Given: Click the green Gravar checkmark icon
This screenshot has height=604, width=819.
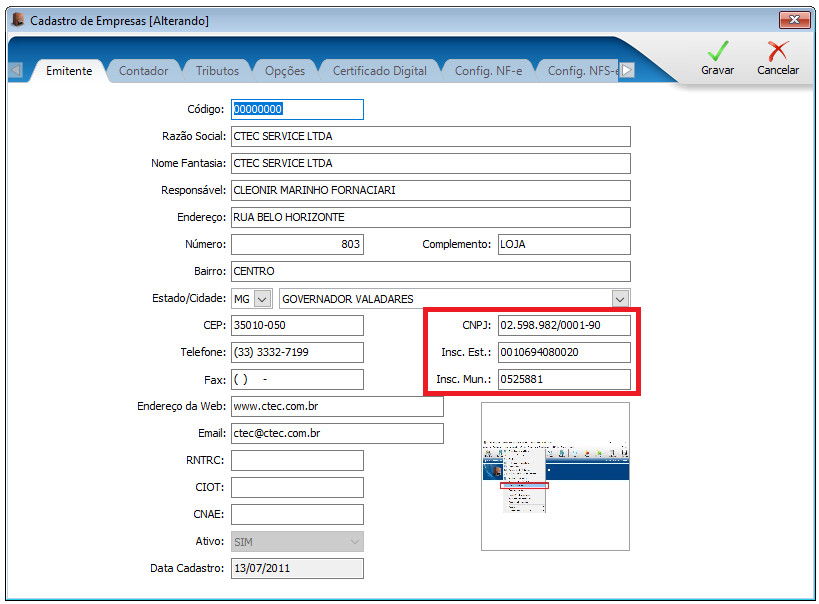Looking at the screenshot, I should [718, 51].
